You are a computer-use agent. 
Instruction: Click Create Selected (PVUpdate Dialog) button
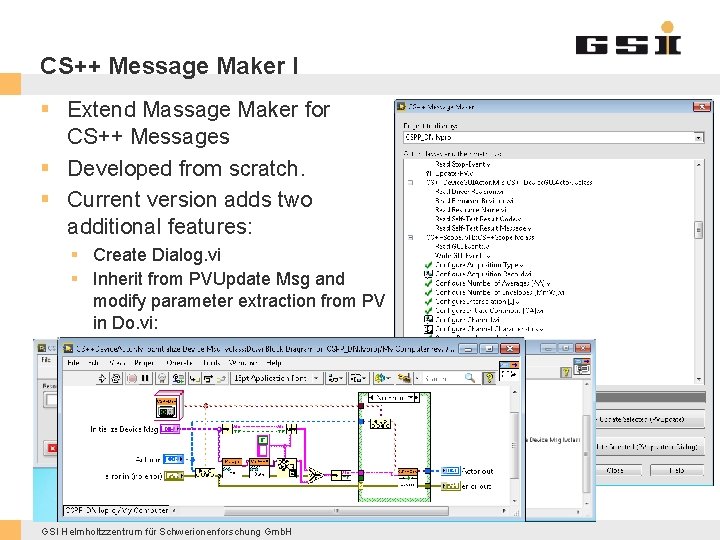tap(649, 446)
